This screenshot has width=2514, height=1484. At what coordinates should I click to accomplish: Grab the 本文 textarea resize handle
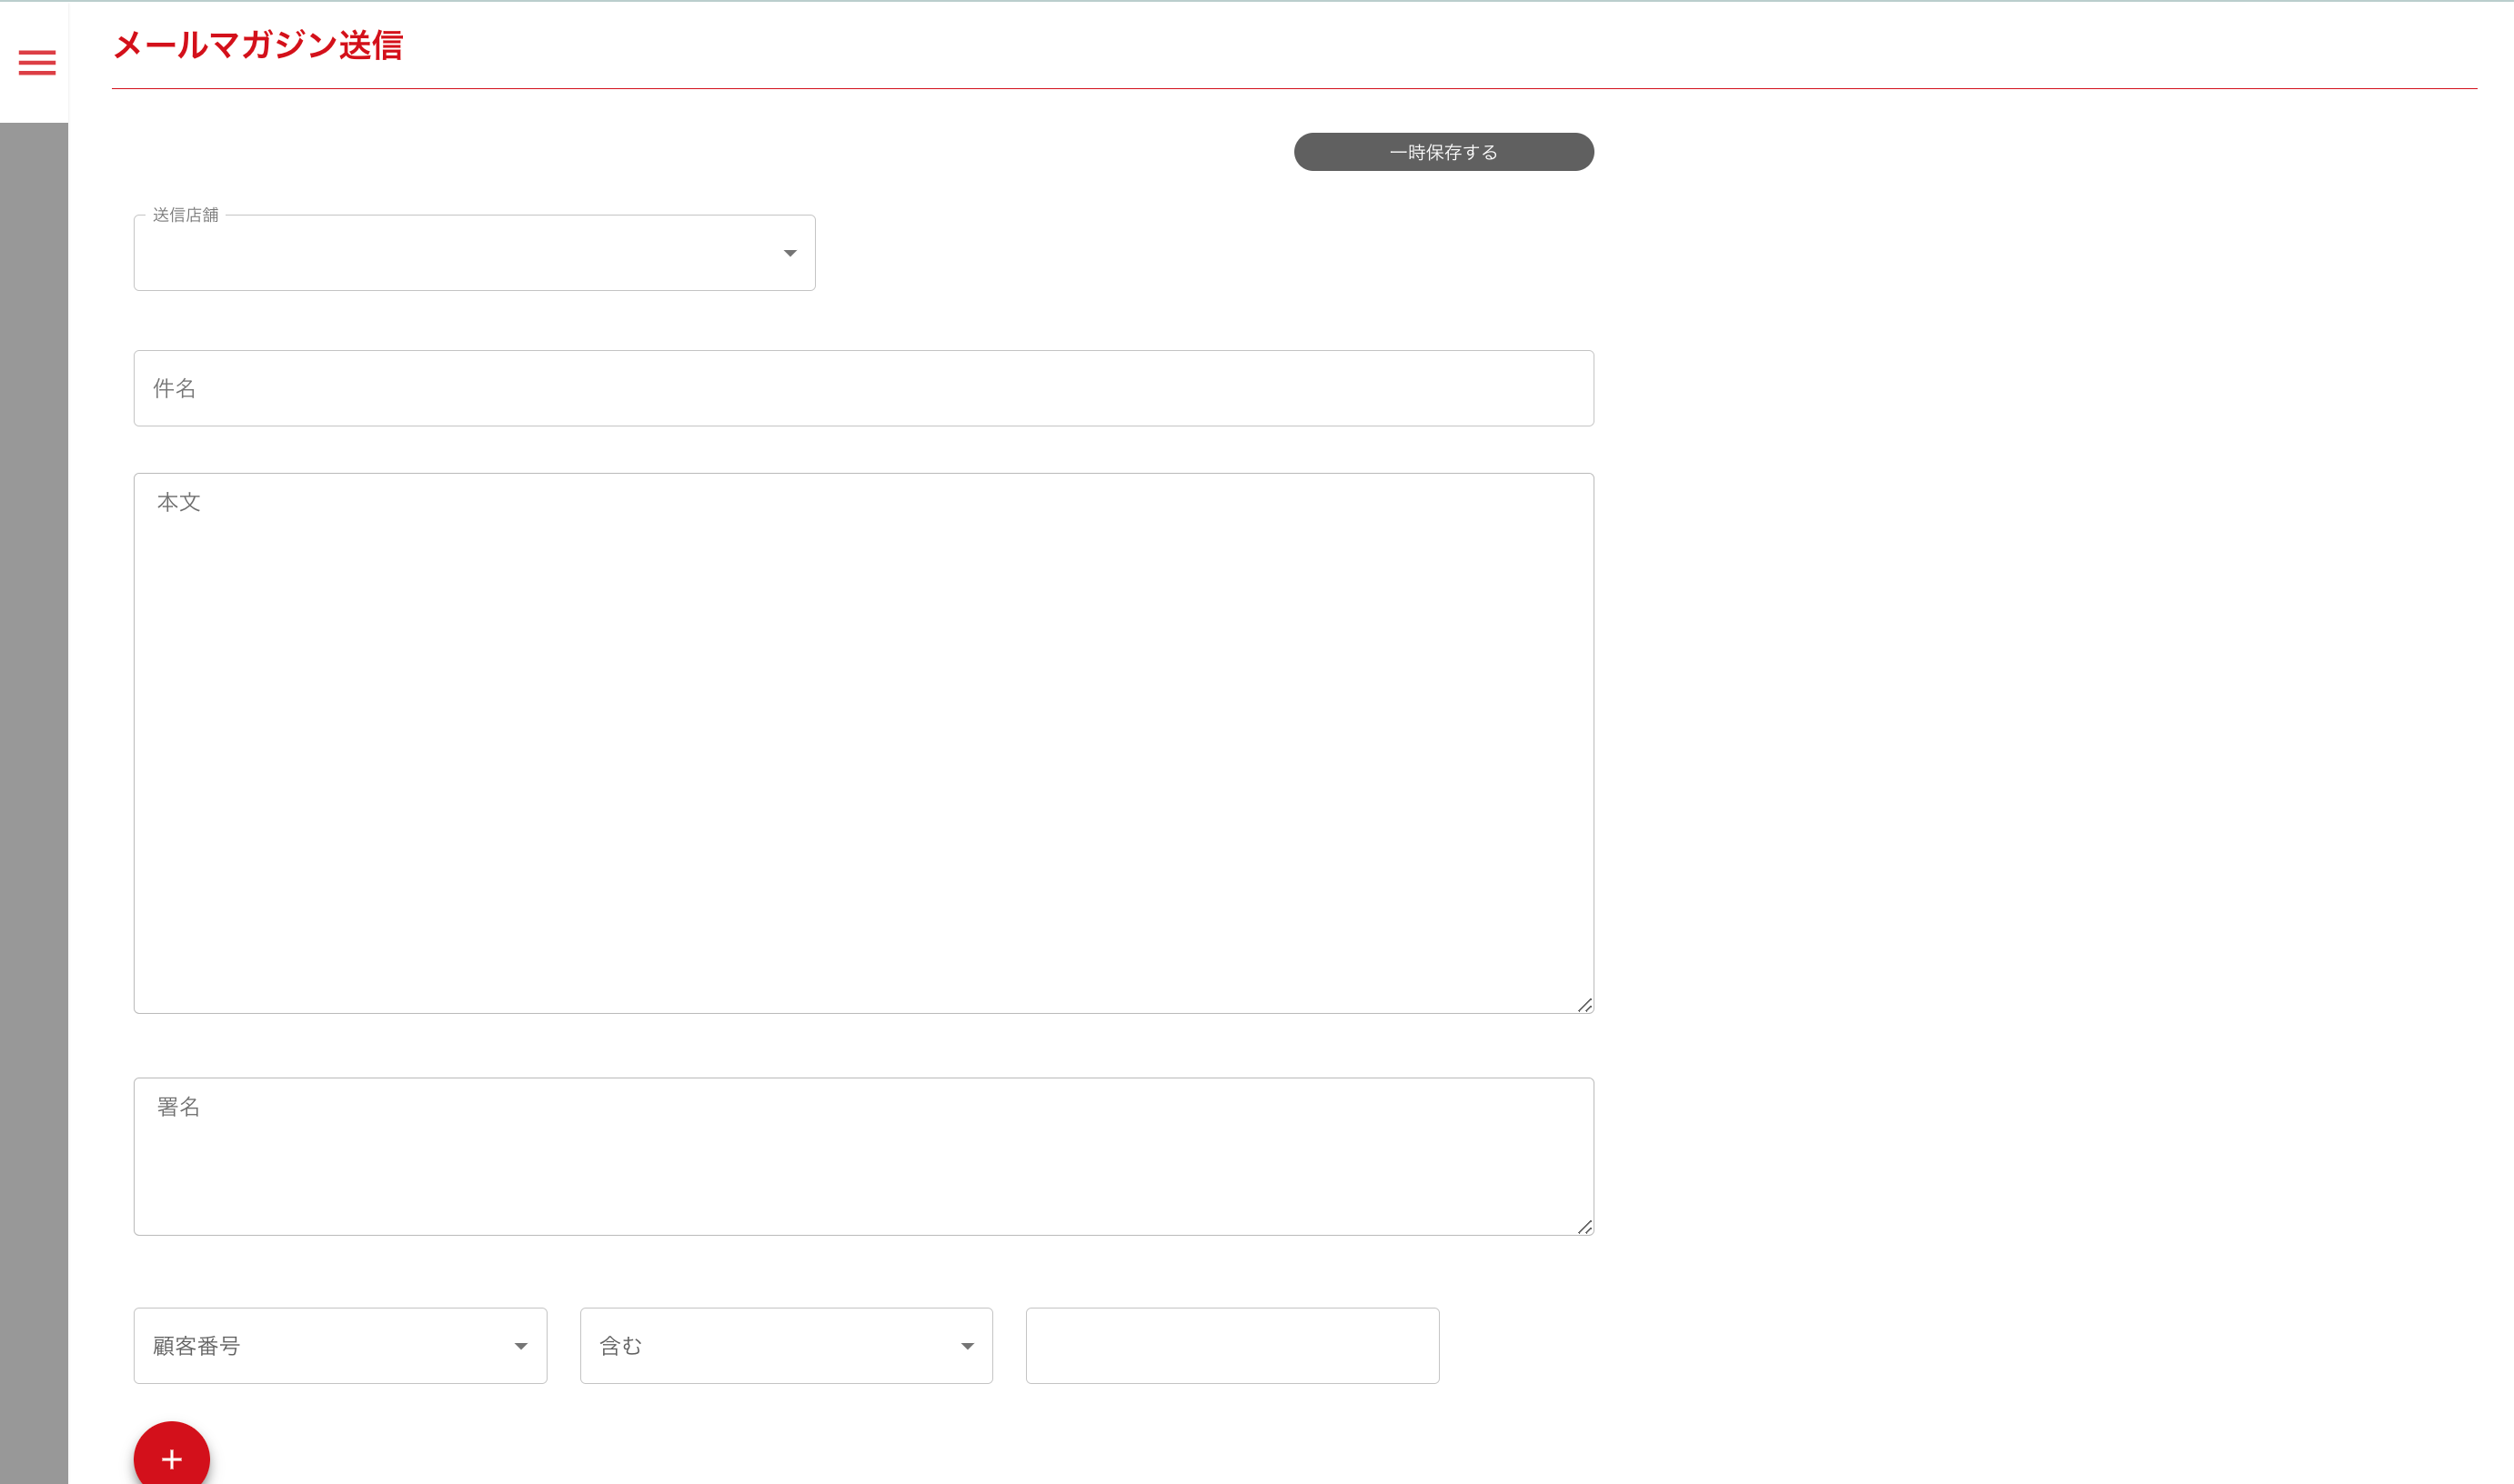pos(1584,1005)
